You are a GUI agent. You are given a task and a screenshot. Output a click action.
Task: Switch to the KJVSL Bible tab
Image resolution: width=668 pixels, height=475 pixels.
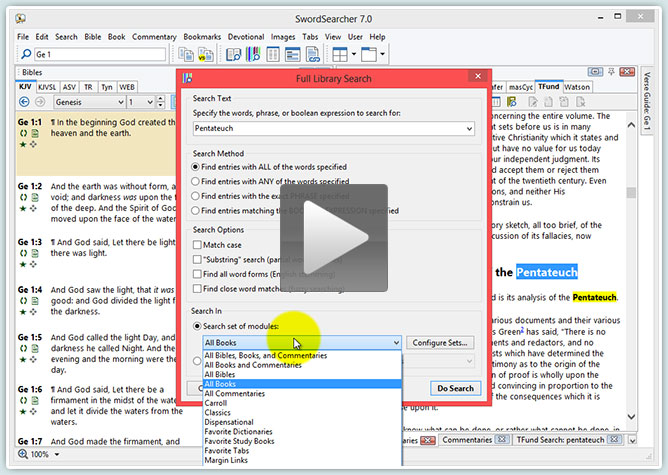(47, 87)
